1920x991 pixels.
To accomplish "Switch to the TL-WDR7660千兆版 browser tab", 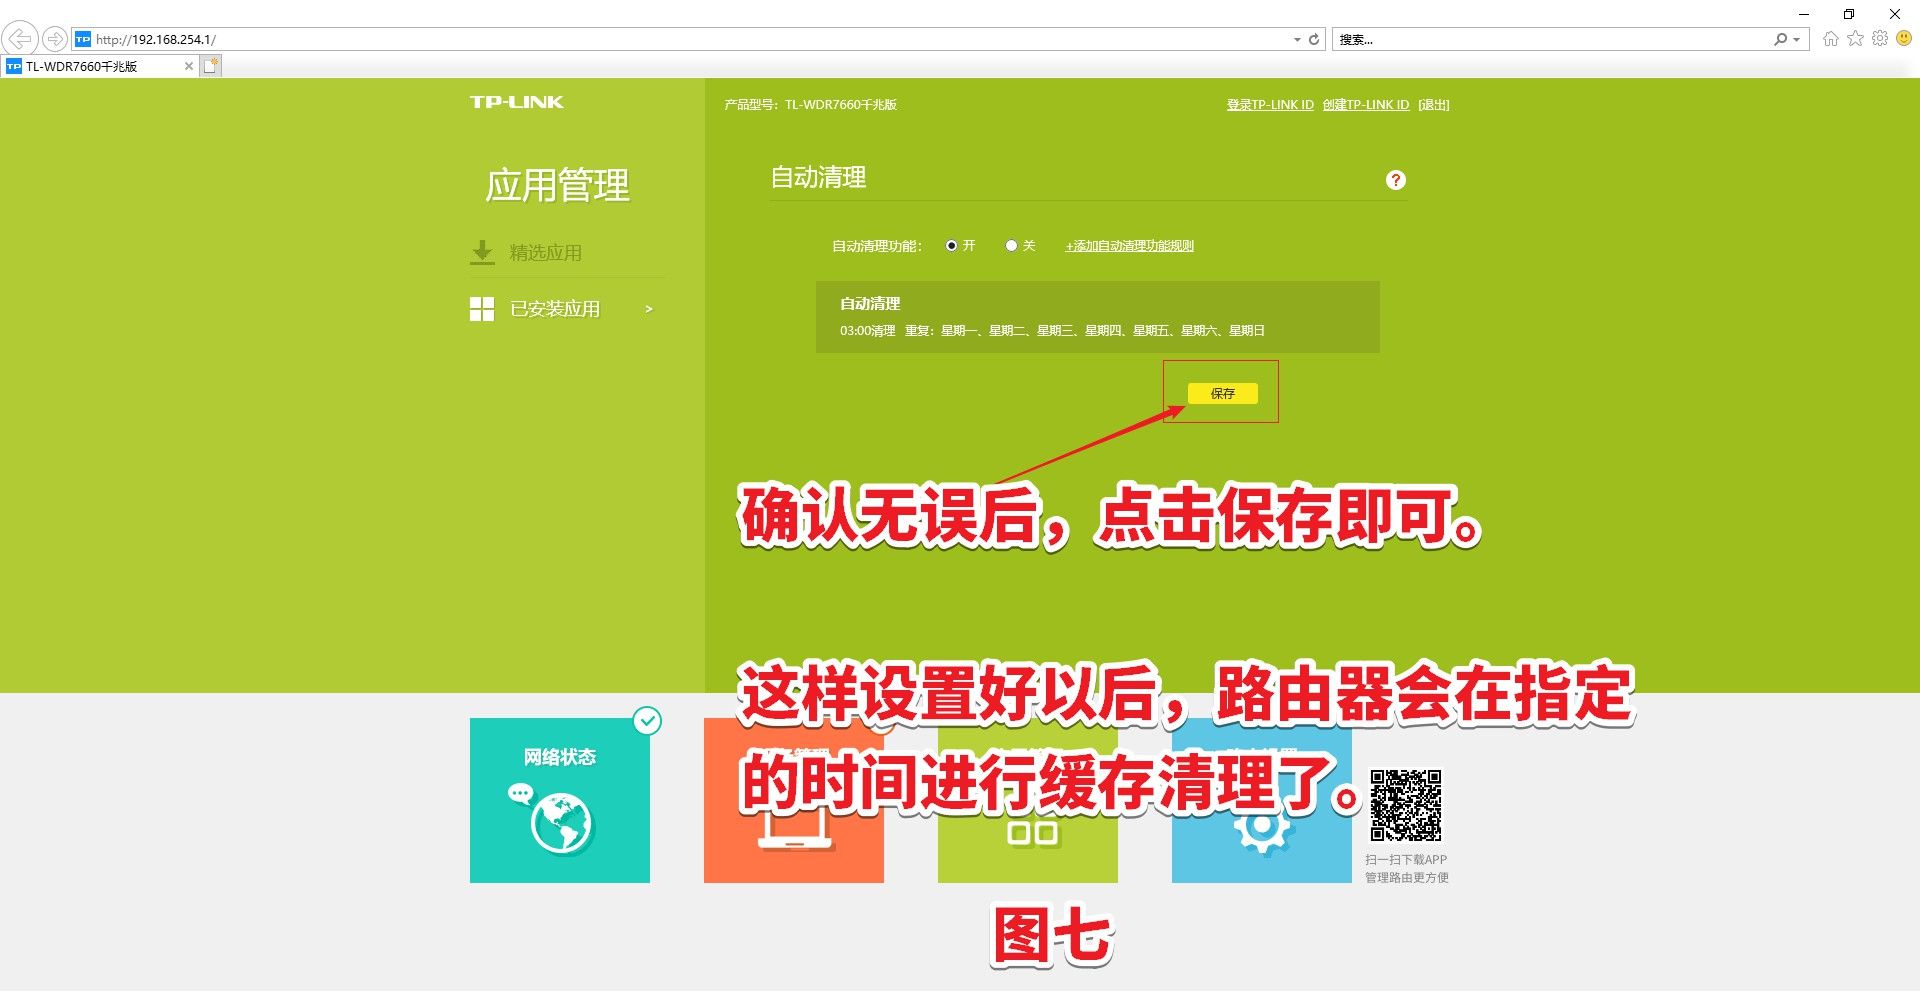I will (x=90, y=66).
